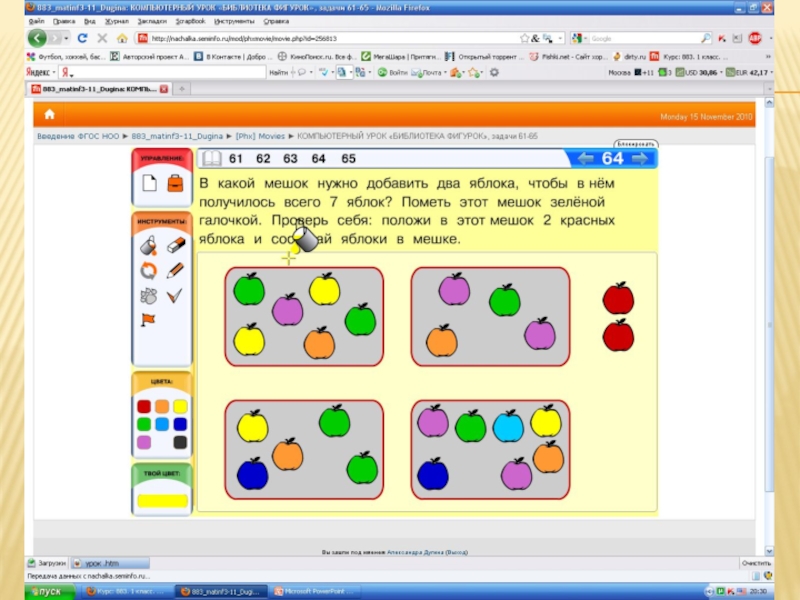Click the white home icon in orange bar
Screen dimensions: 800x600
(x=49, y=114)
